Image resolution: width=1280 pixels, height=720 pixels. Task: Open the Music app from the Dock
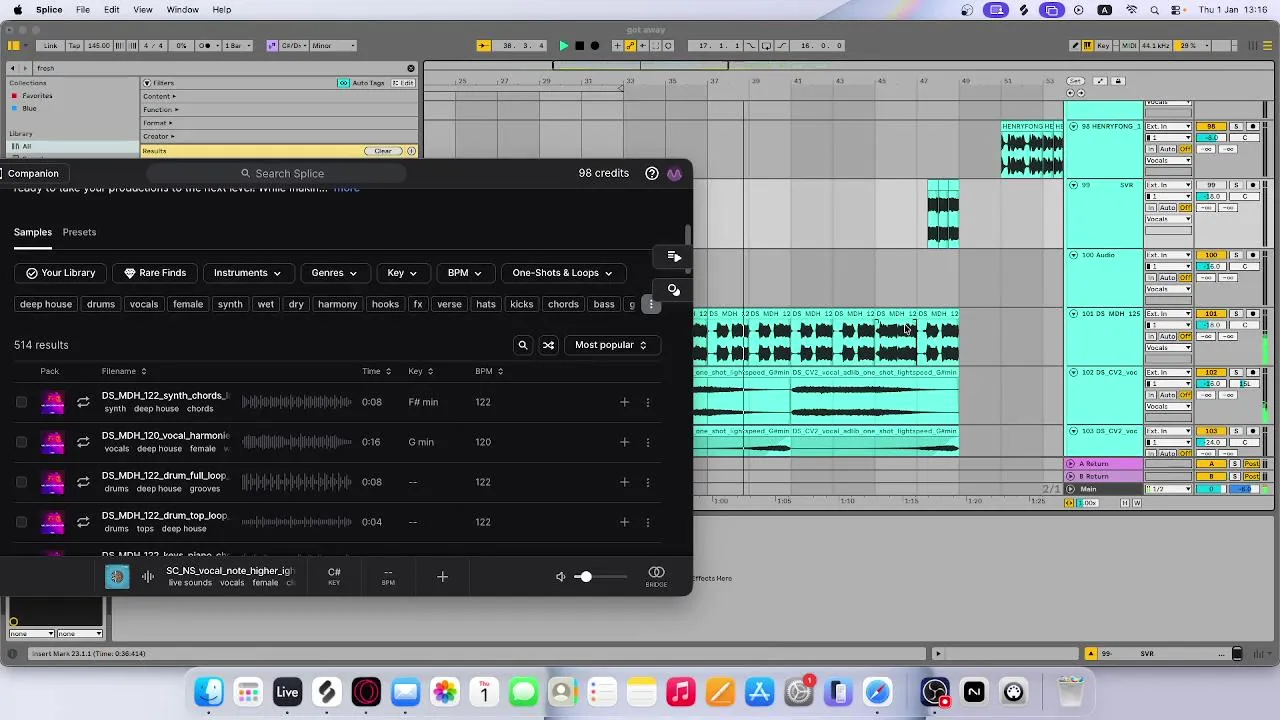680,692
